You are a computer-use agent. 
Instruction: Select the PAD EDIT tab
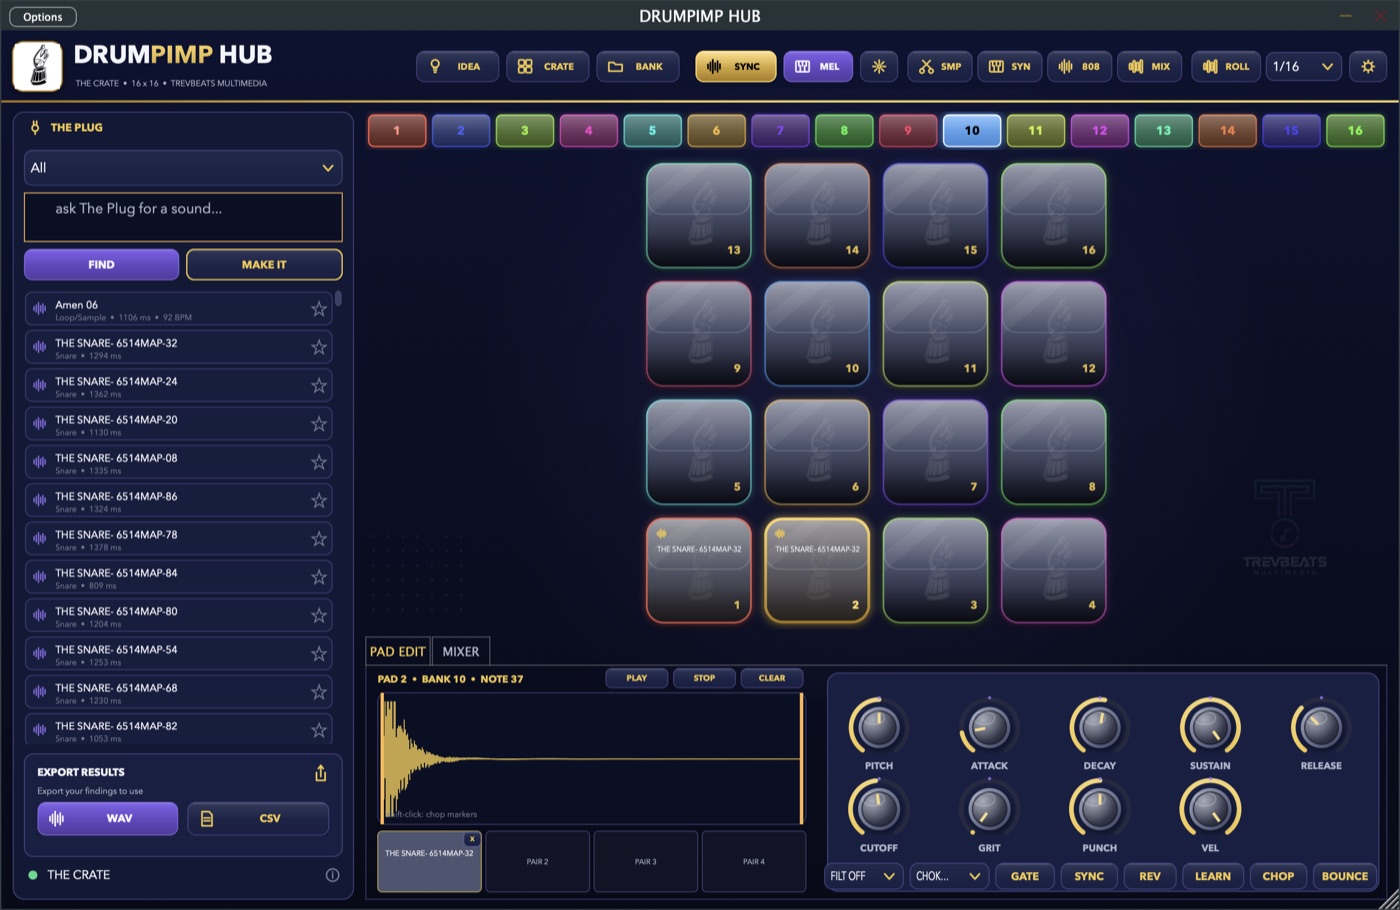(398, 651)
